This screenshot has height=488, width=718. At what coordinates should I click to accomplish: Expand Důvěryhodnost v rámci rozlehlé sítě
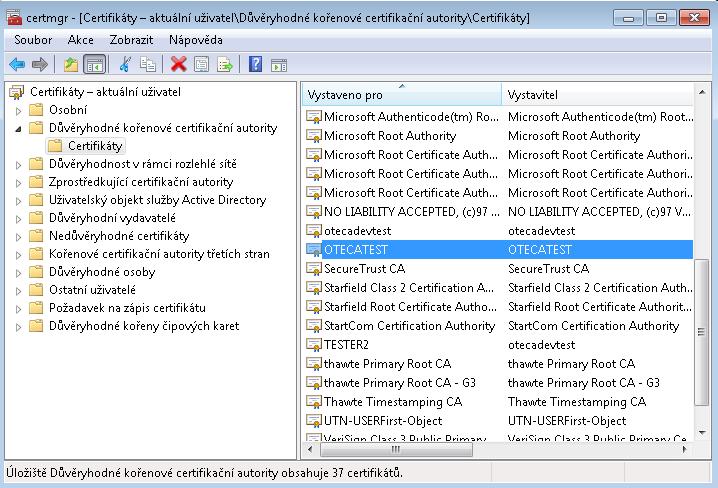coord(18,165)
